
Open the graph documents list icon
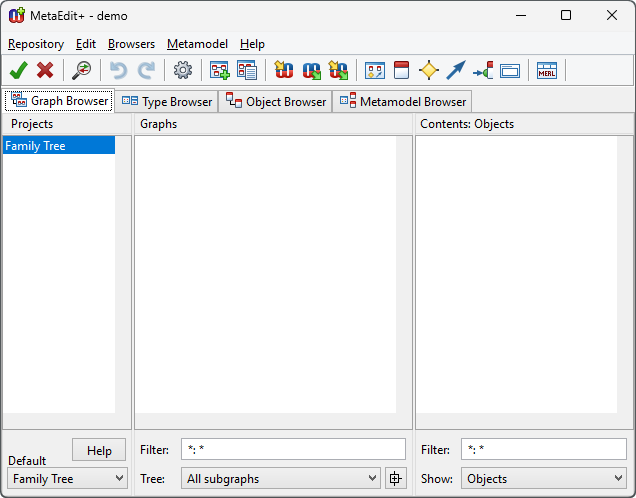tap(247, 71)
